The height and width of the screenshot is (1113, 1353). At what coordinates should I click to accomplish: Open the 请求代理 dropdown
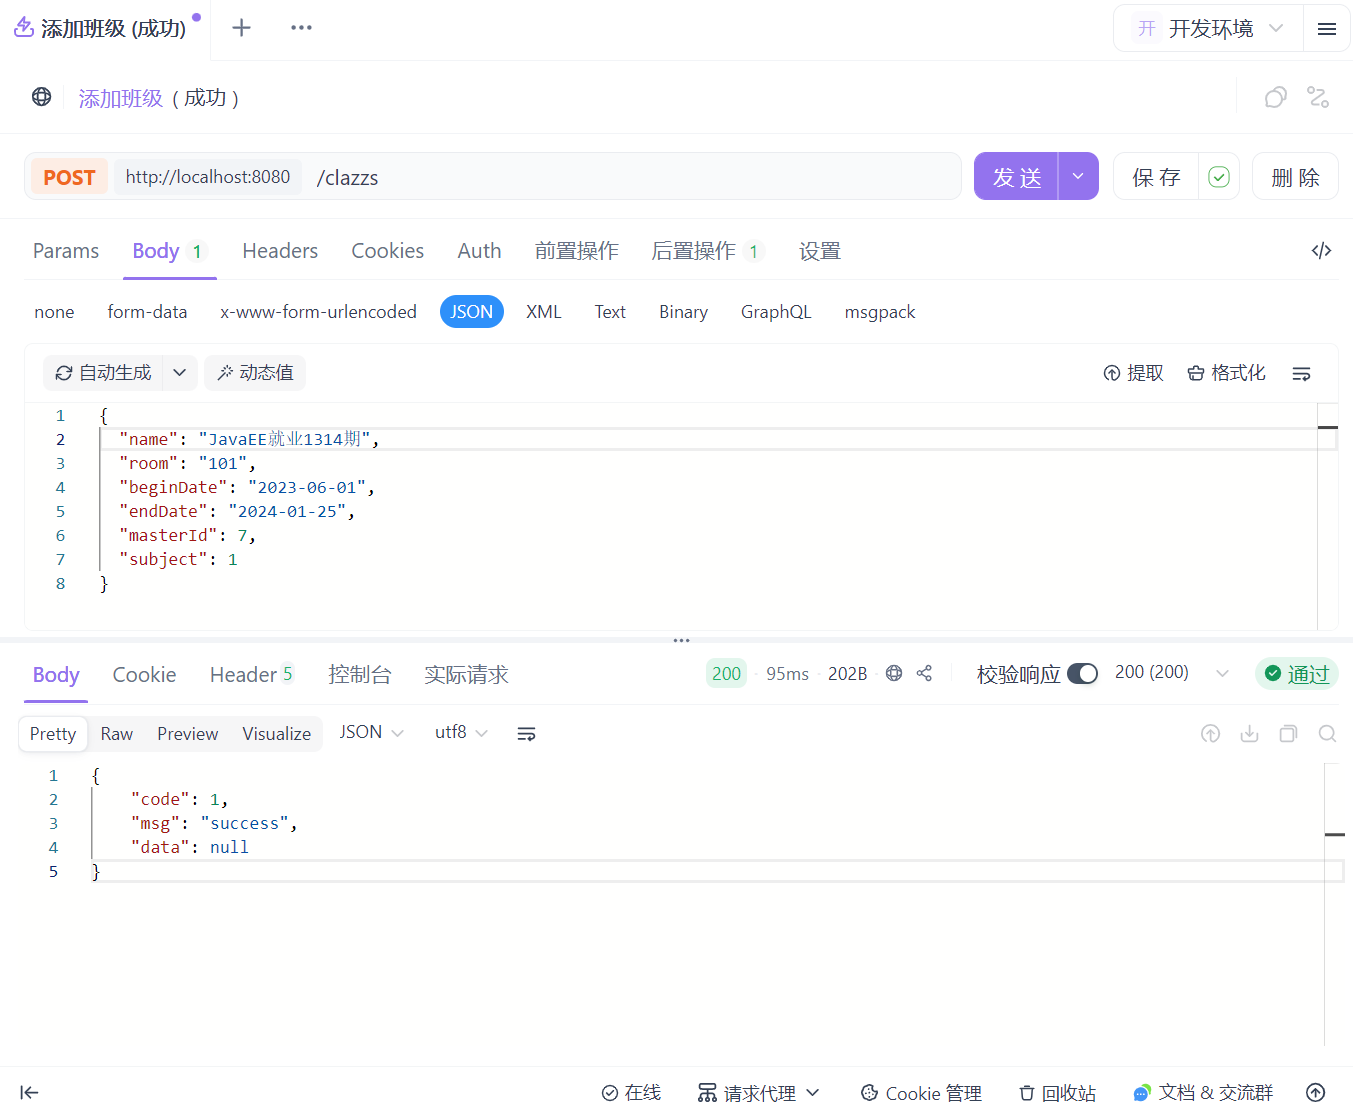coord(759,1093)
